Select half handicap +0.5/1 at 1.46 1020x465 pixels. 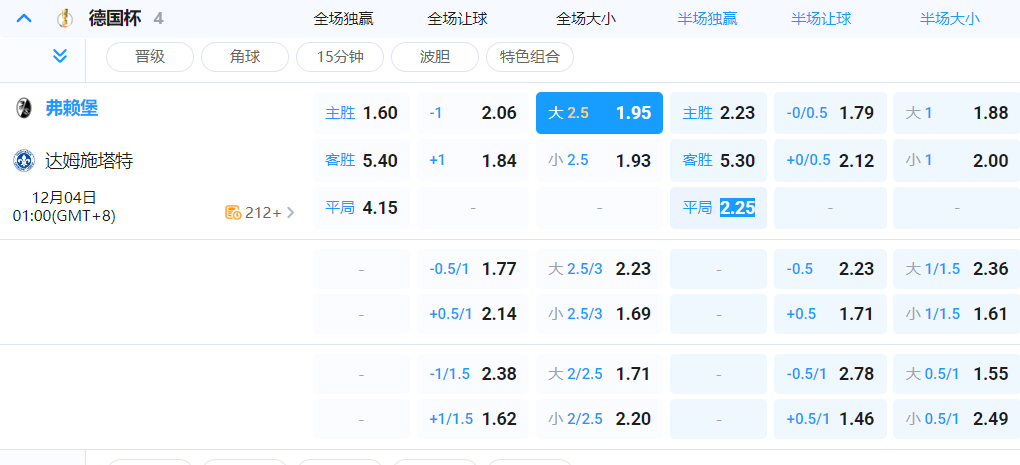coord(830,419)
